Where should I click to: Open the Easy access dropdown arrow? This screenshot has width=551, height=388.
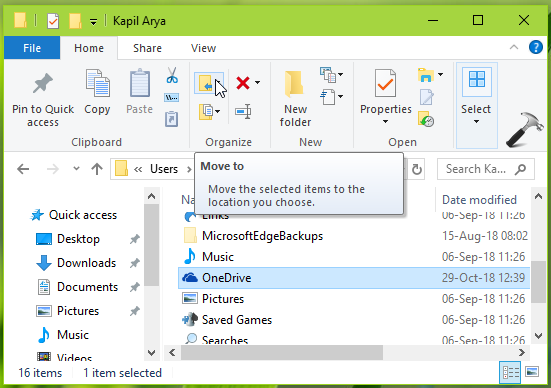tap(341, 96)
